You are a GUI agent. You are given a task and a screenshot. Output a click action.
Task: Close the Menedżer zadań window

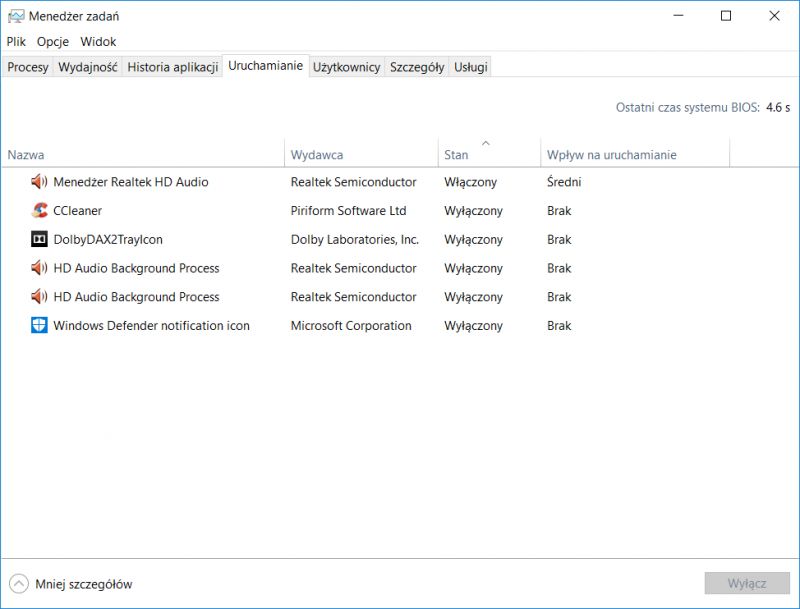click(x=774, y=16)
